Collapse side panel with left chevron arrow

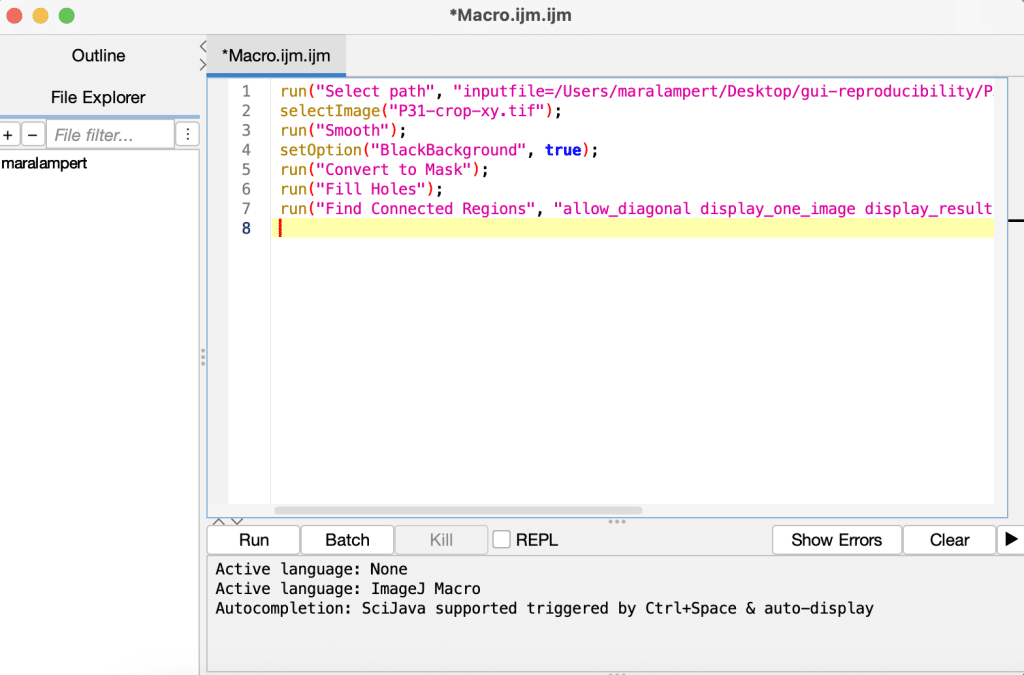pyautogui.click(x=203, y=46)
